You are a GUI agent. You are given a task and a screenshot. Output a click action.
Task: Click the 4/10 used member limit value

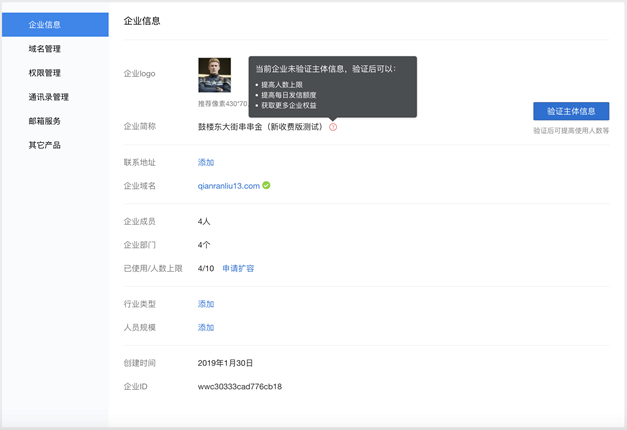[x=206, y=268]
